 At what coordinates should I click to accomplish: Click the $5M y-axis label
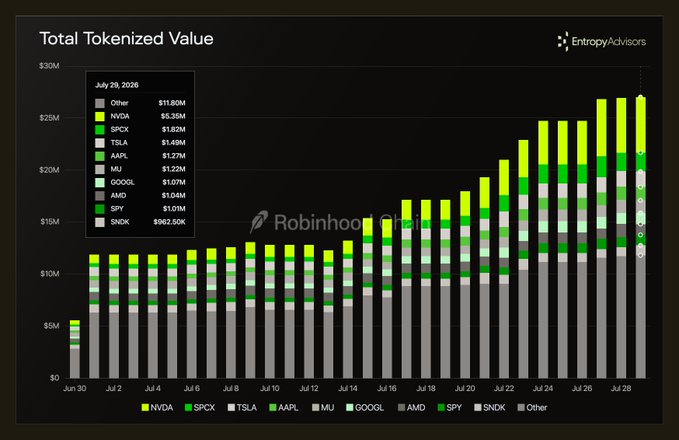point(52,326)
